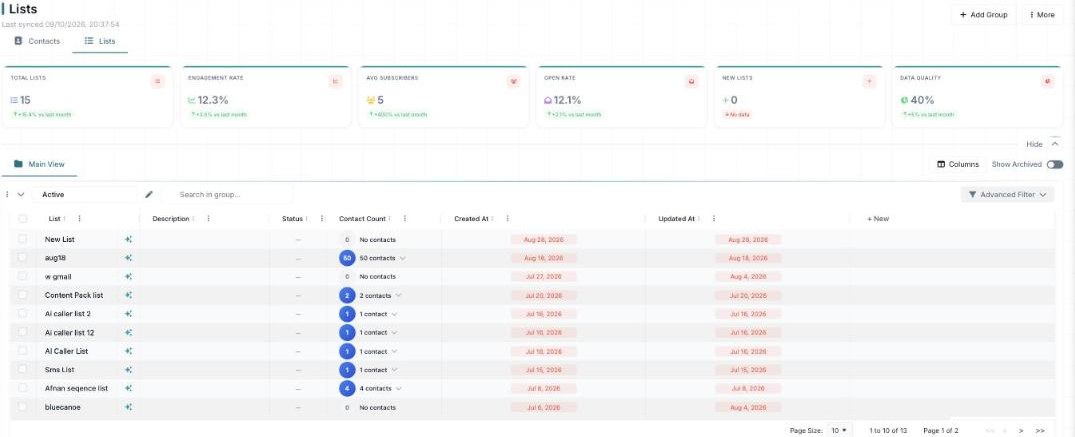Expand the 4 contacts dropdown for Afnan seqence list
This screenshot has height=437, width=1075.
[x=399, y=388]
